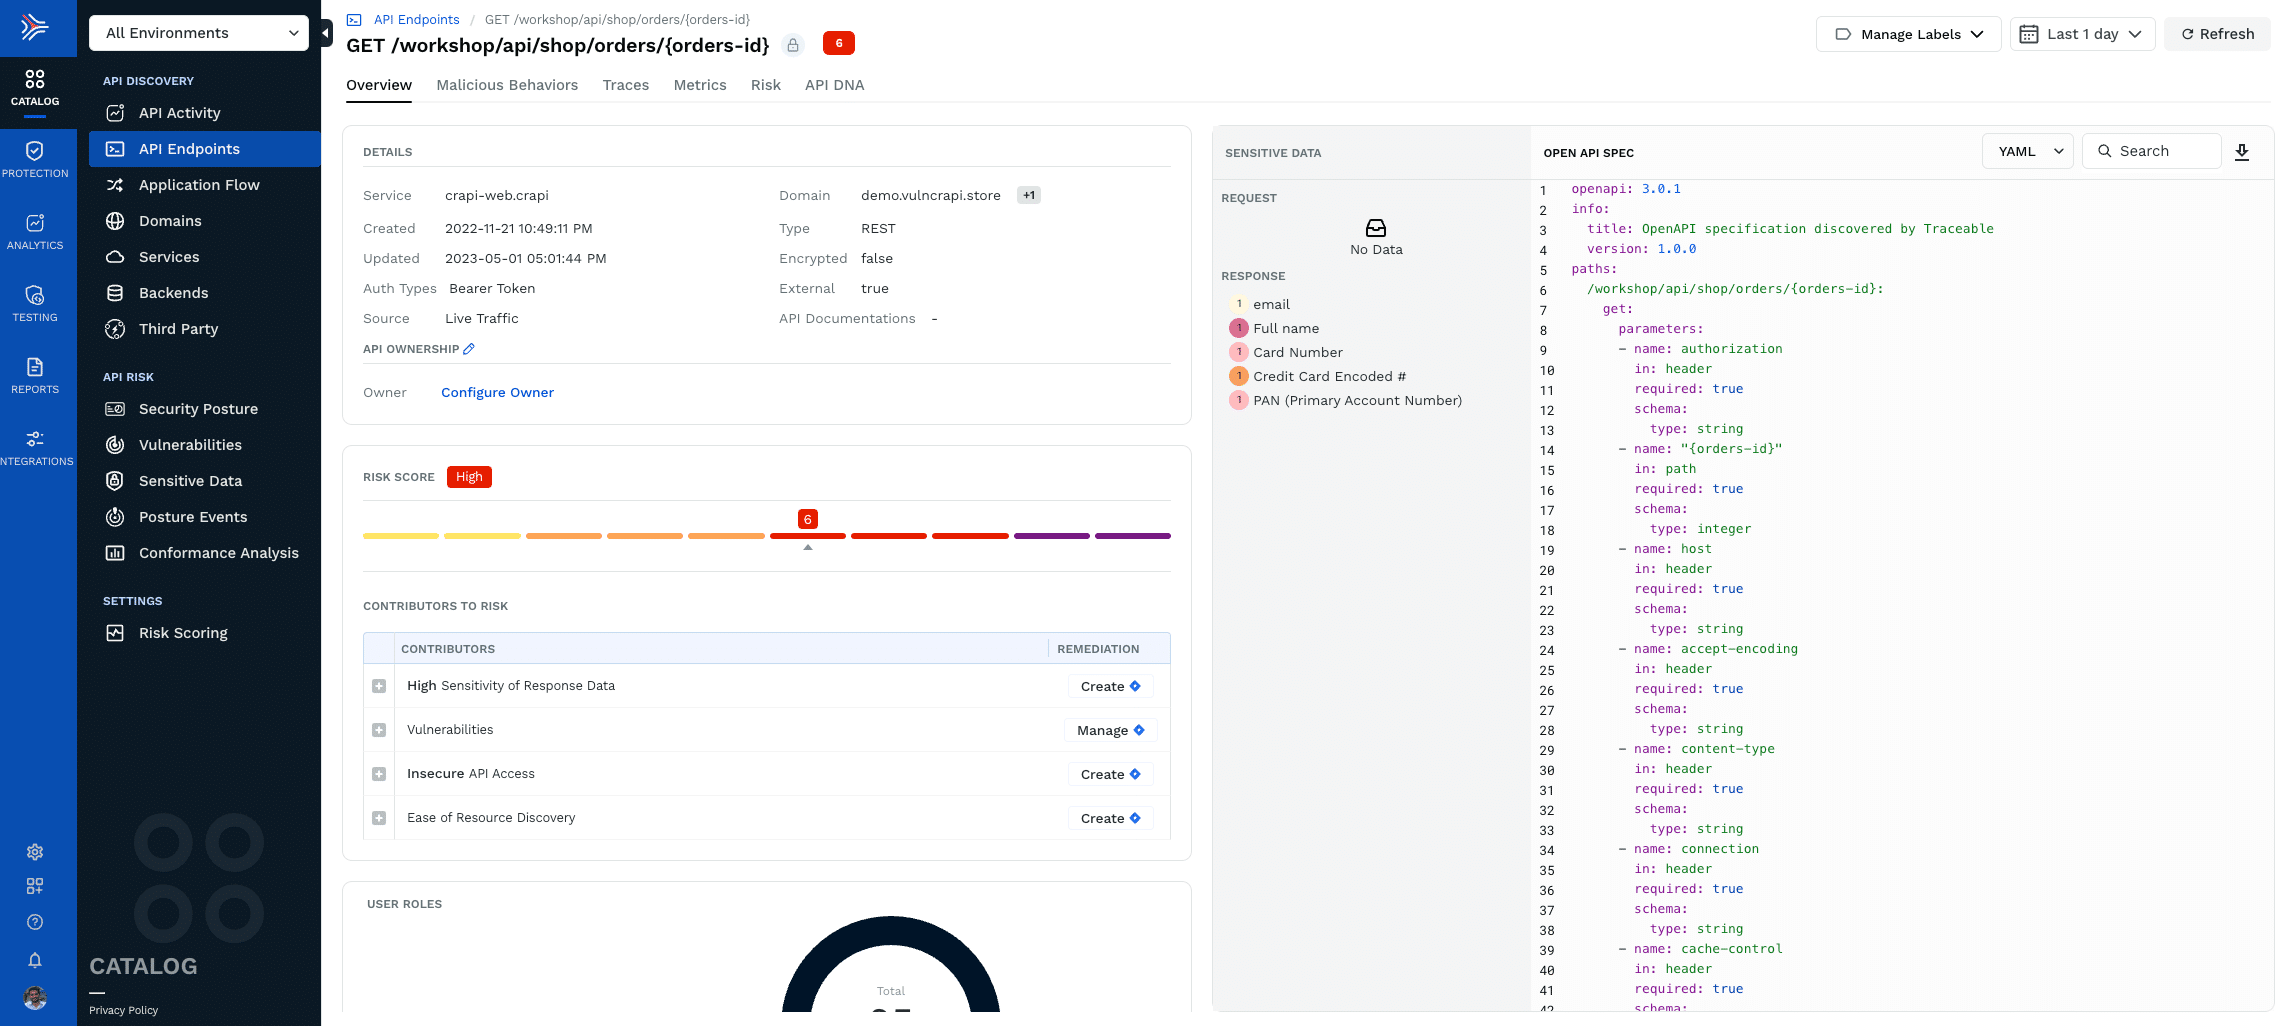Switch to the Malicious Behaviors tab
Screen dimensions: 2293x1026
coord(507,85)
